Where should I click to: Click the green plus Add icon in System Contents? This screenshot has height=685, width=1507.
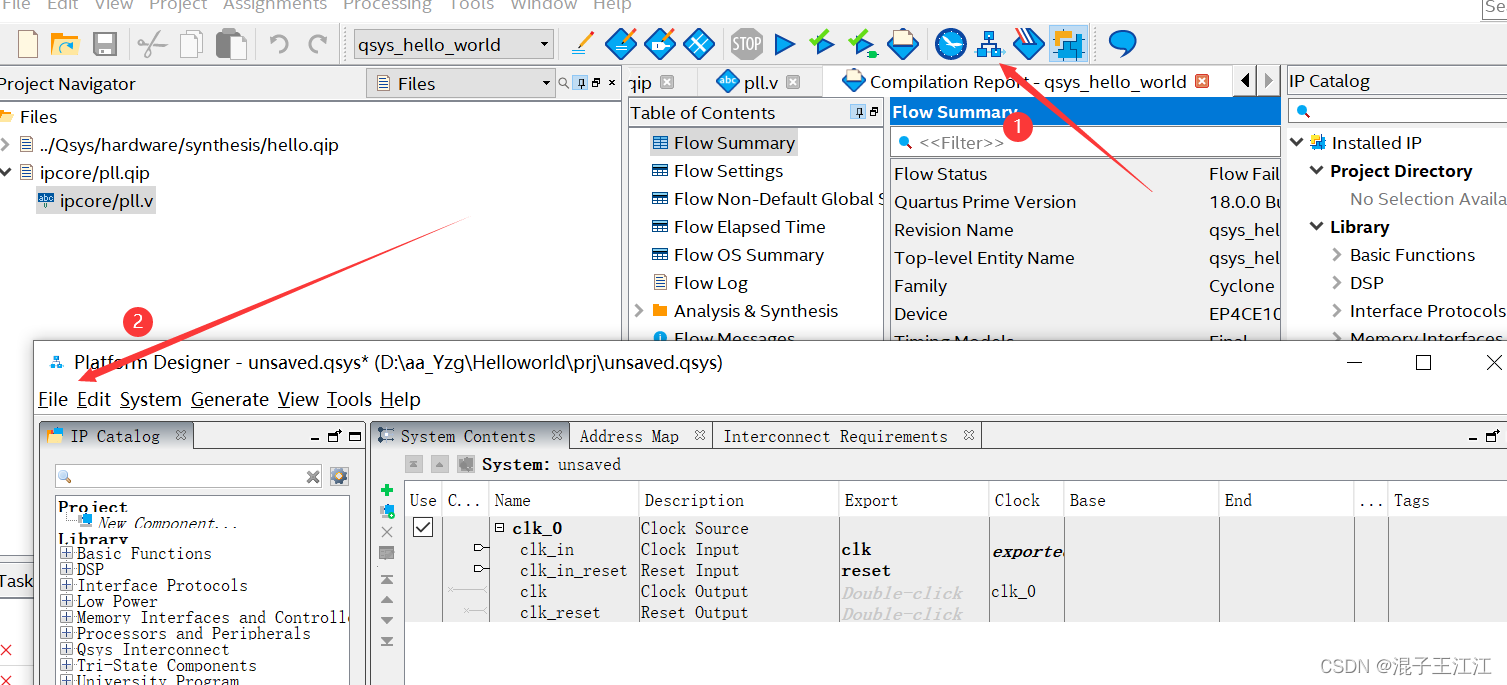(387, 490)
